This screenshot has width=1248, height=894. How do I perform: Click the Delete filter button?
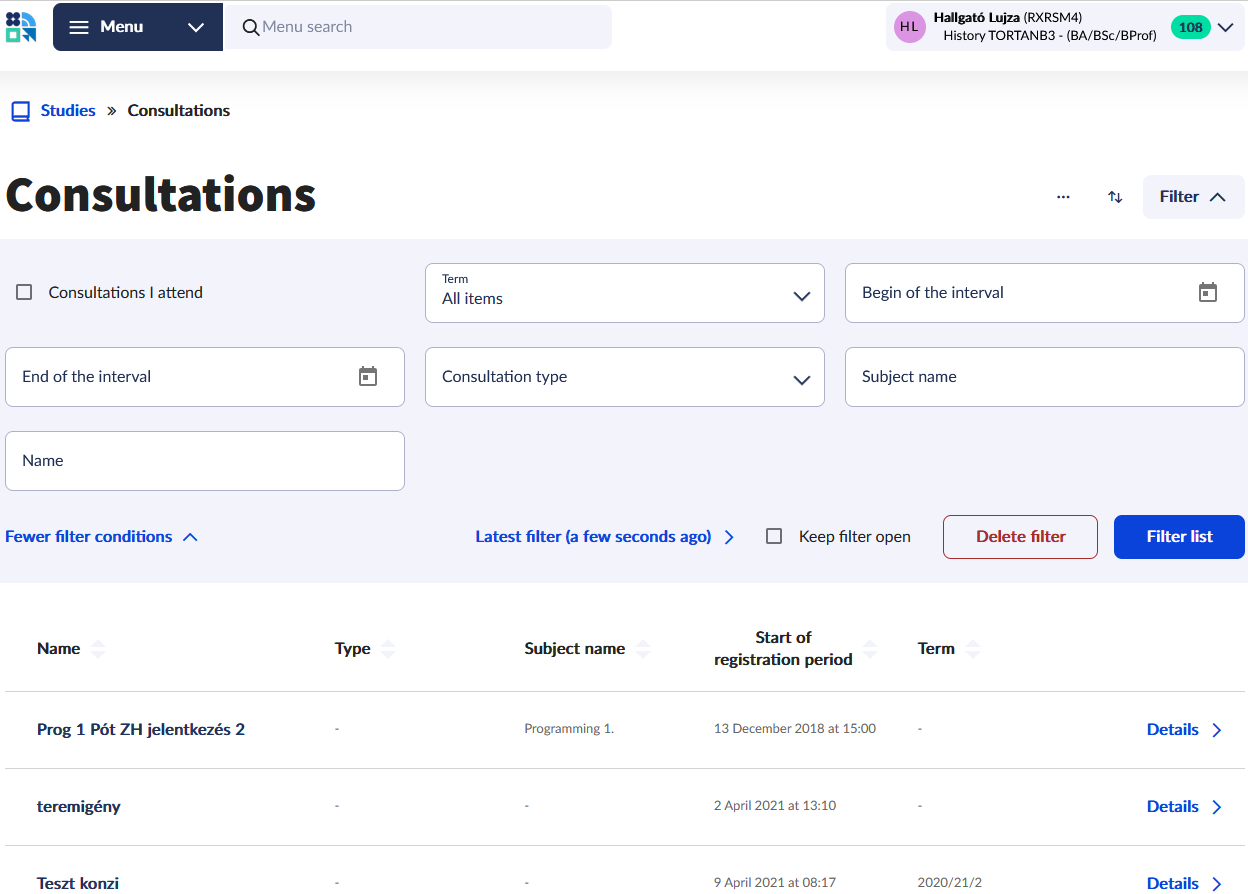click(x=1020, y=537)
